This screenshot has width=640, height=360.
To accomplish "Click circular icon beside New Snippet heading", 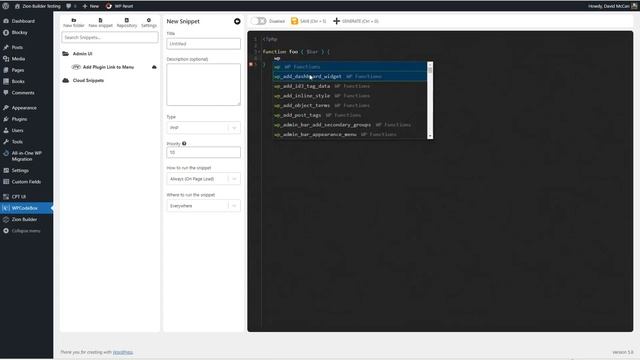I will pyautogui.click(x=237, y=21).
